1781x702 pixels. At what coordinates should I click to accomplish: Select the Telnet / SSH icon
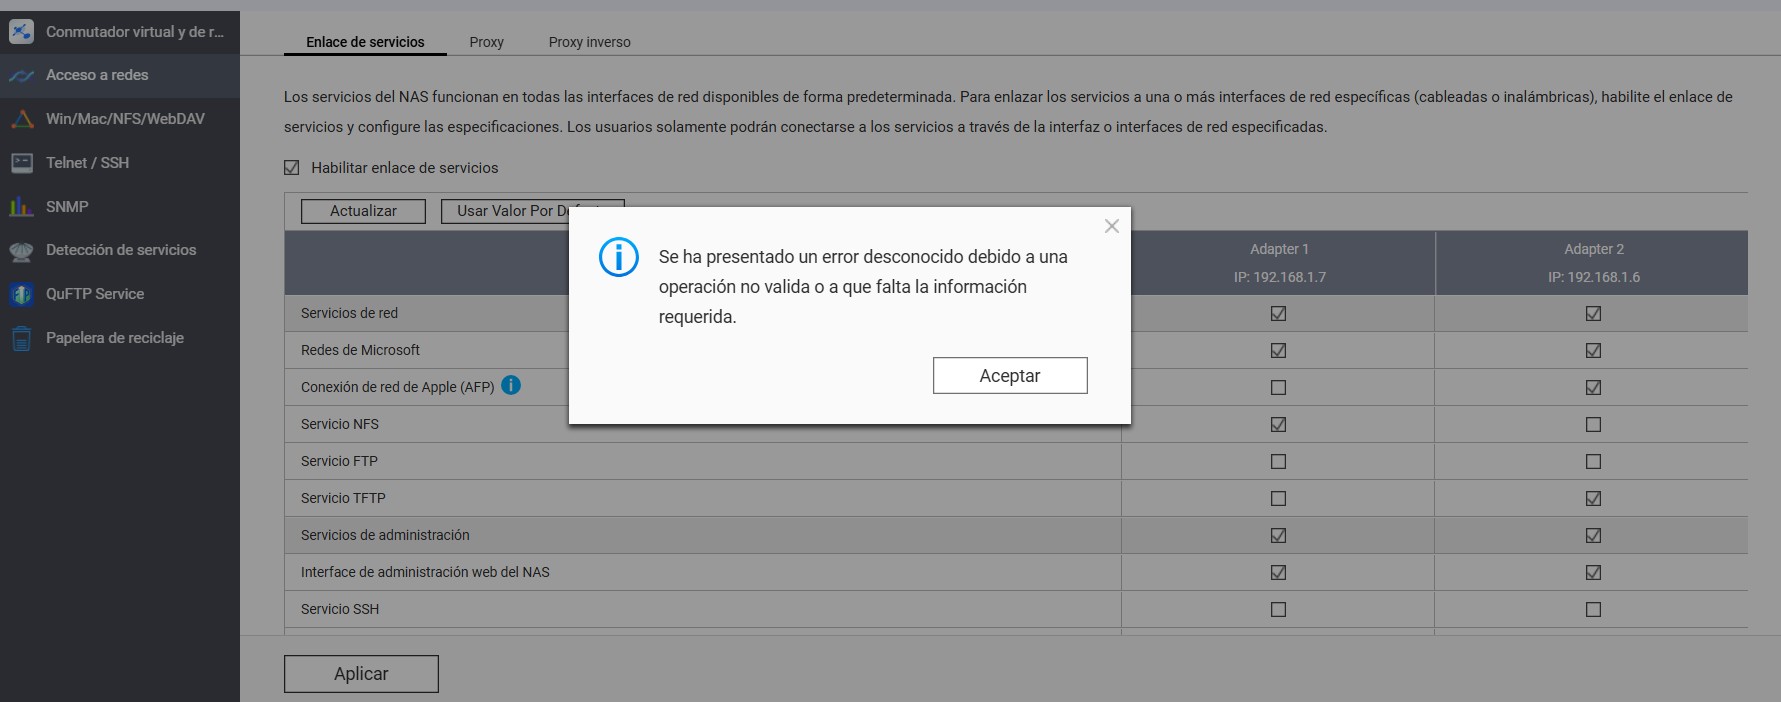[x=21, y=163]
